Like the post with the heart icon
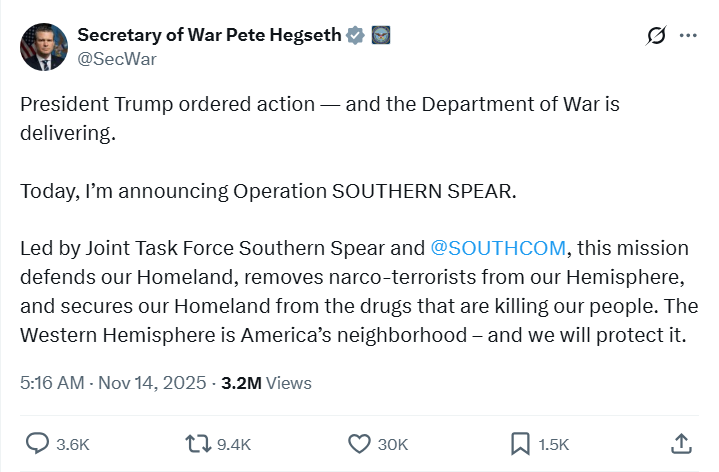The height and width of the screenshot is (472, 719). point(359,443)
